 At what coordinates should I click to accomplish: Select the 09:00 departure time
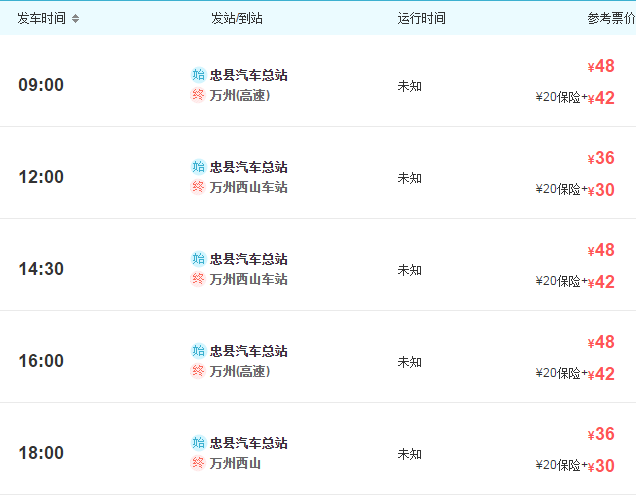(x=41, y=85)
